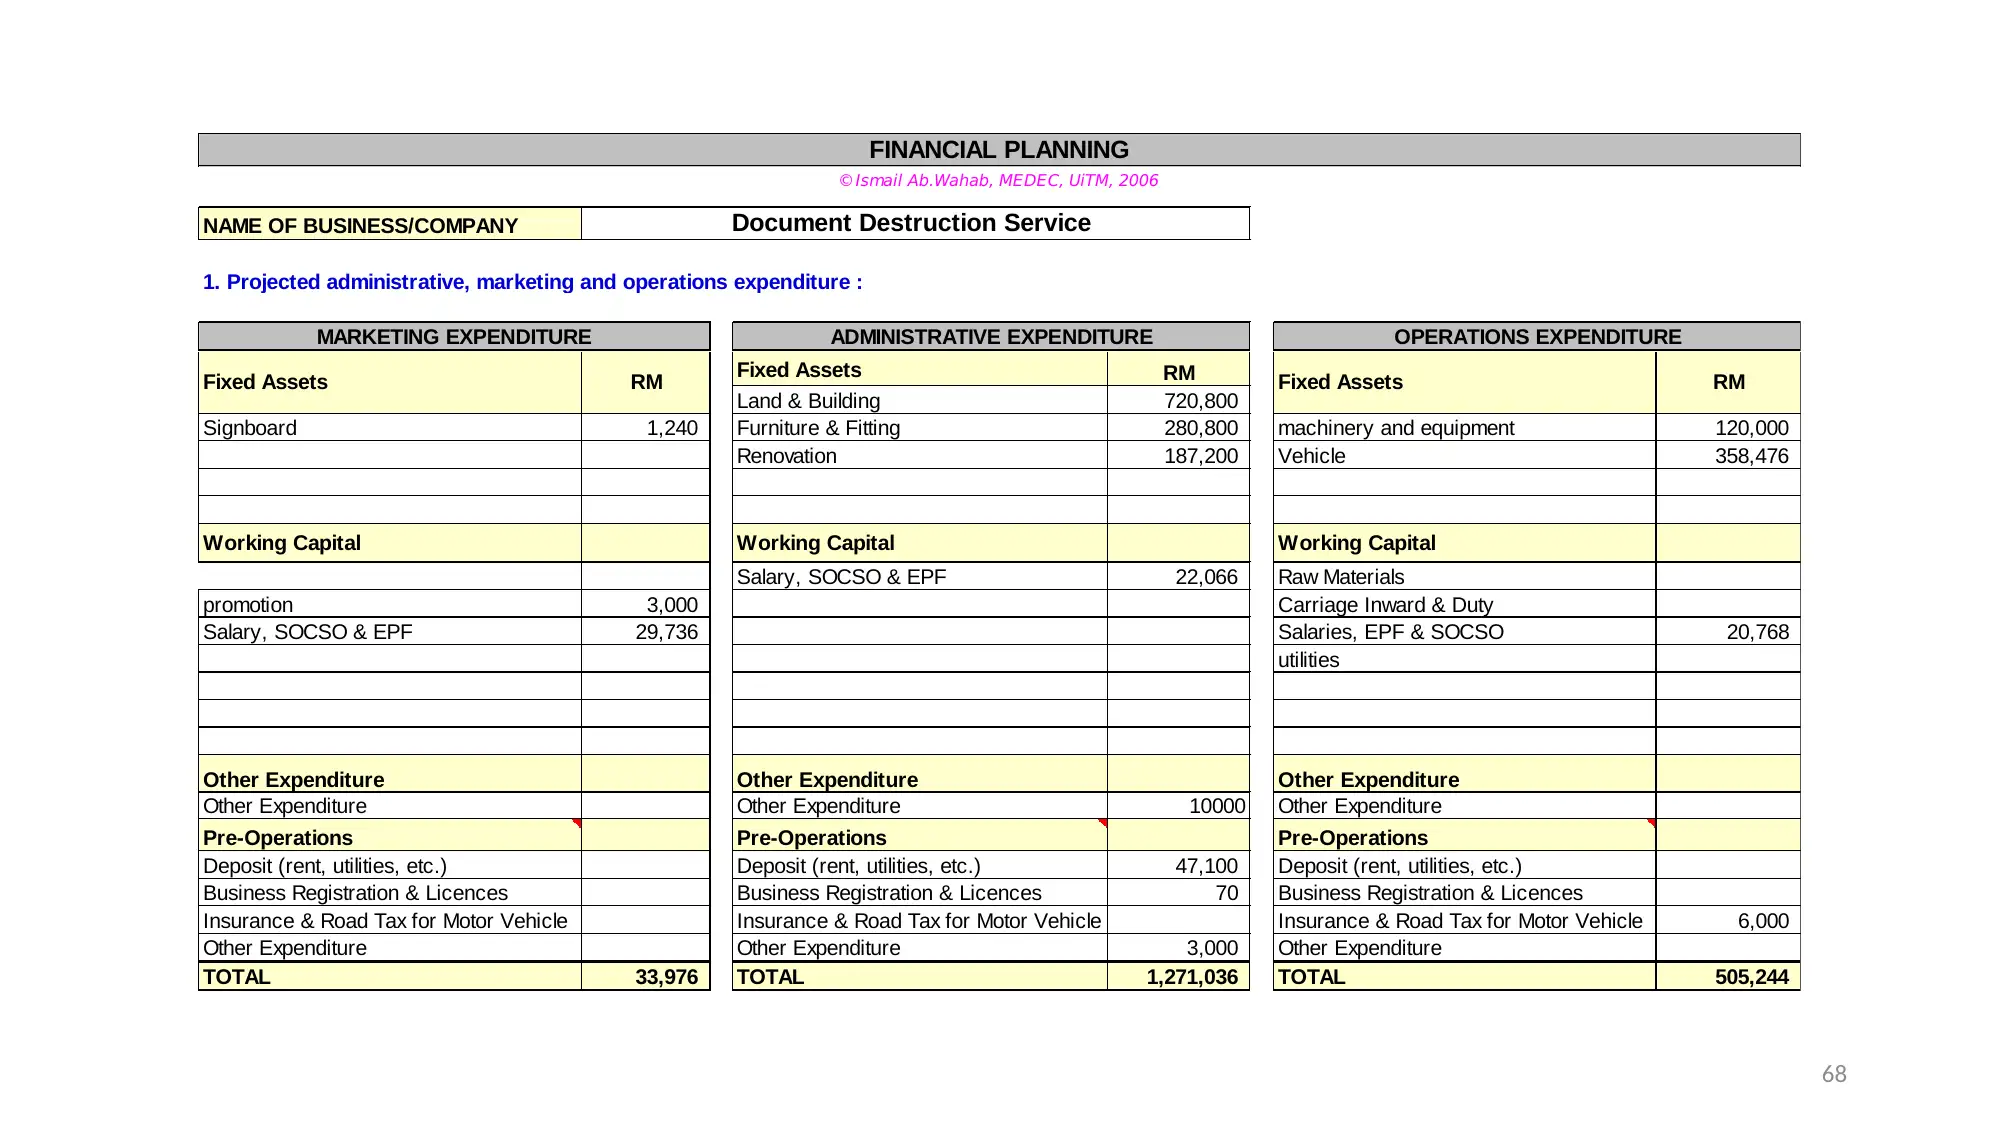Image resolution: width=2001 pixels, height=1125 pixels.
Task: Click the page number 68
Action: click(x=1833, y=1074)
